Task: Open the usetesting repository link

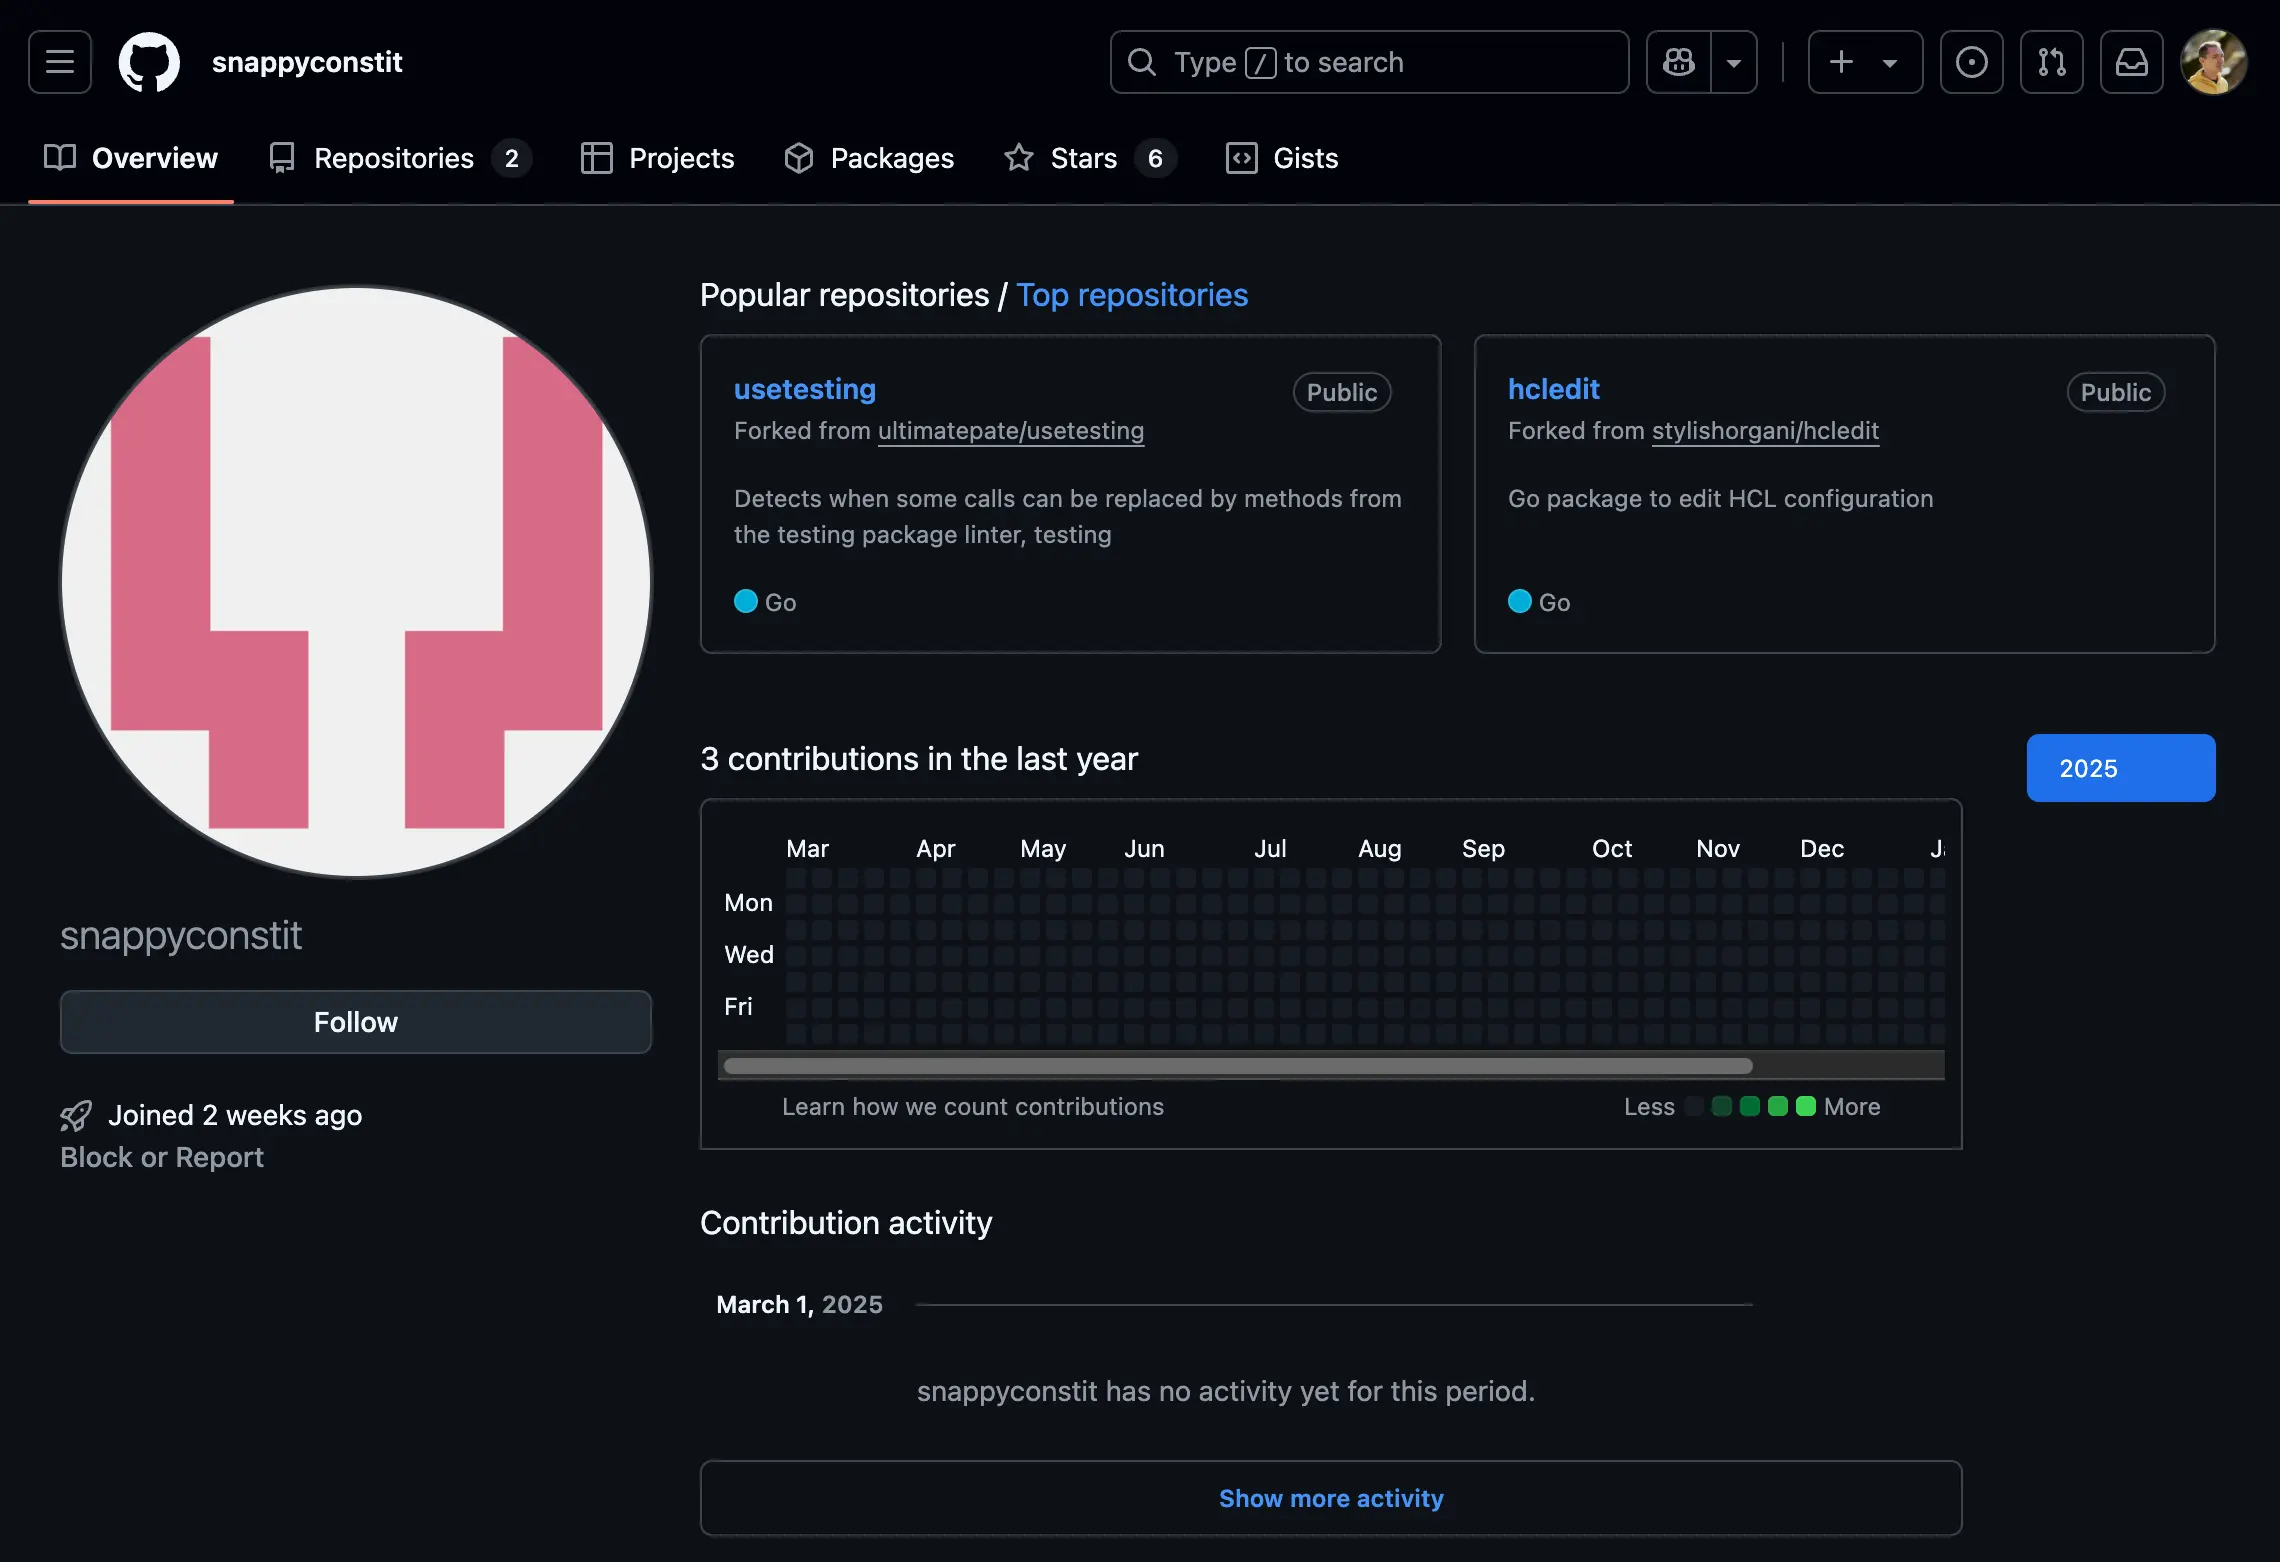Action: point(804,389)
